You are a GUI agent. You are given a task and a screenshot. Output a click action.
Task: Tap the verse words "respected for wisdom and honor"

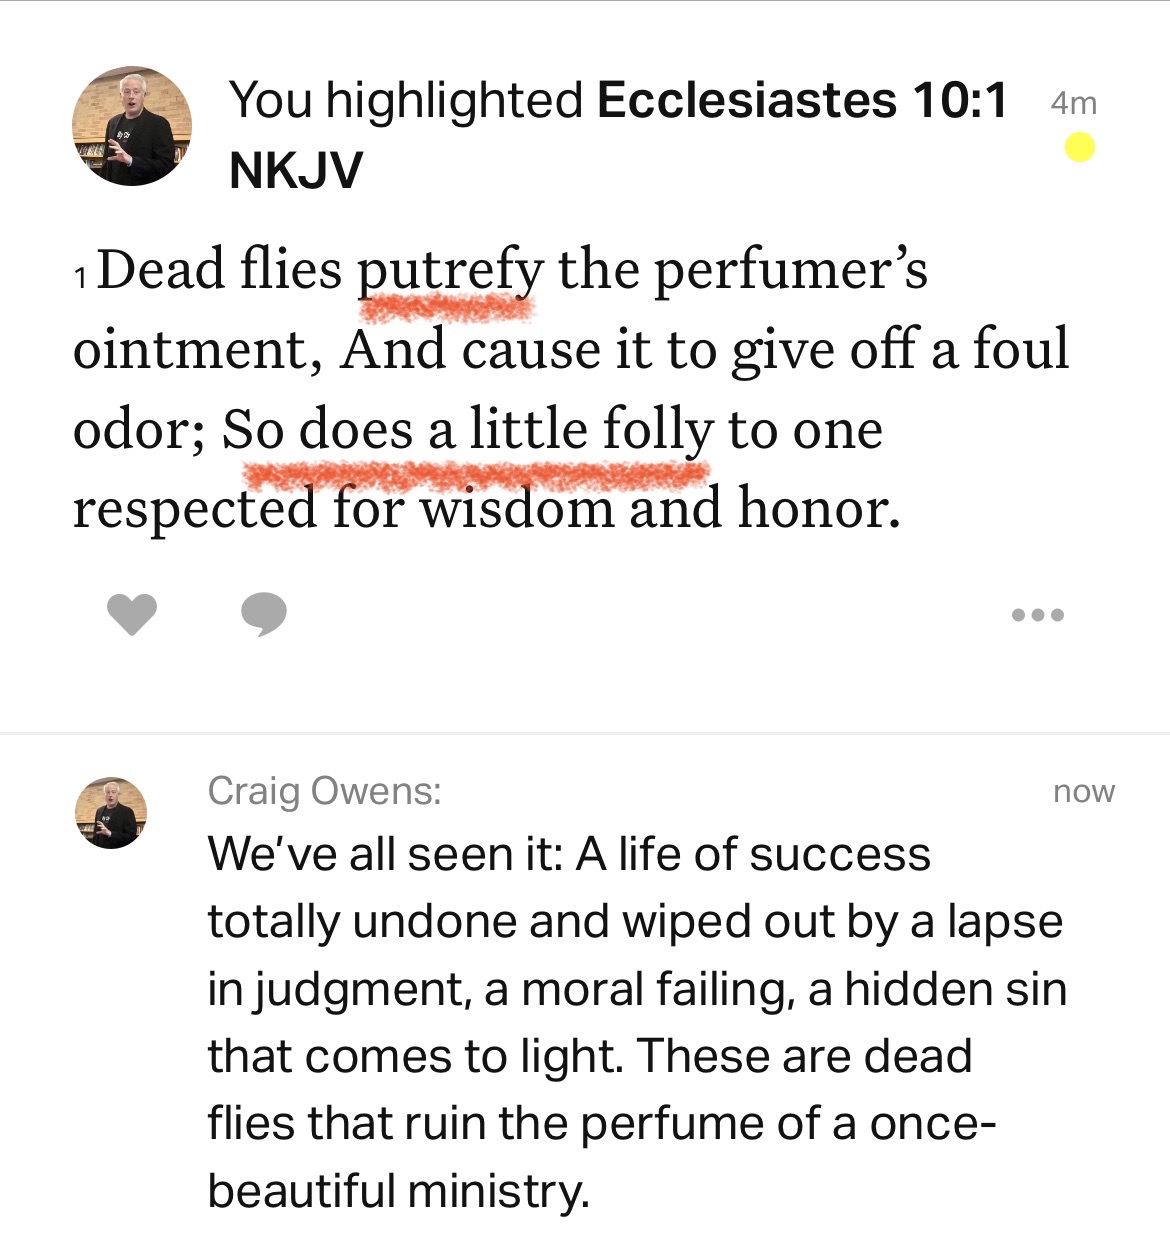pos(486,508)
